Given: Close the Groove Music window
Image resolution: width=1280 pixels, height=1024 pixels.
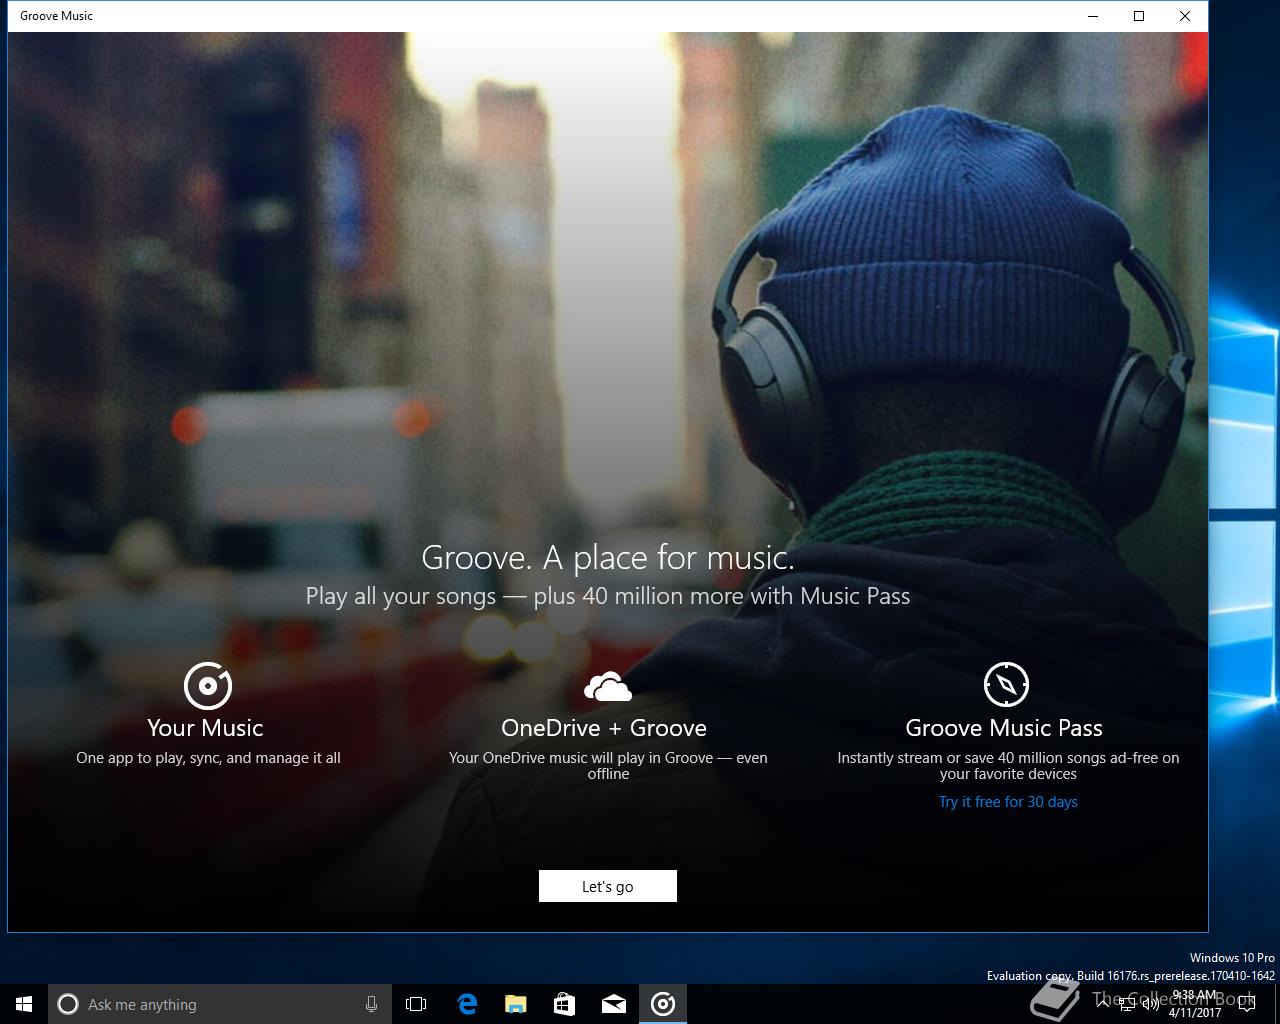Looking at the screenshot, I should point(1185,16).
